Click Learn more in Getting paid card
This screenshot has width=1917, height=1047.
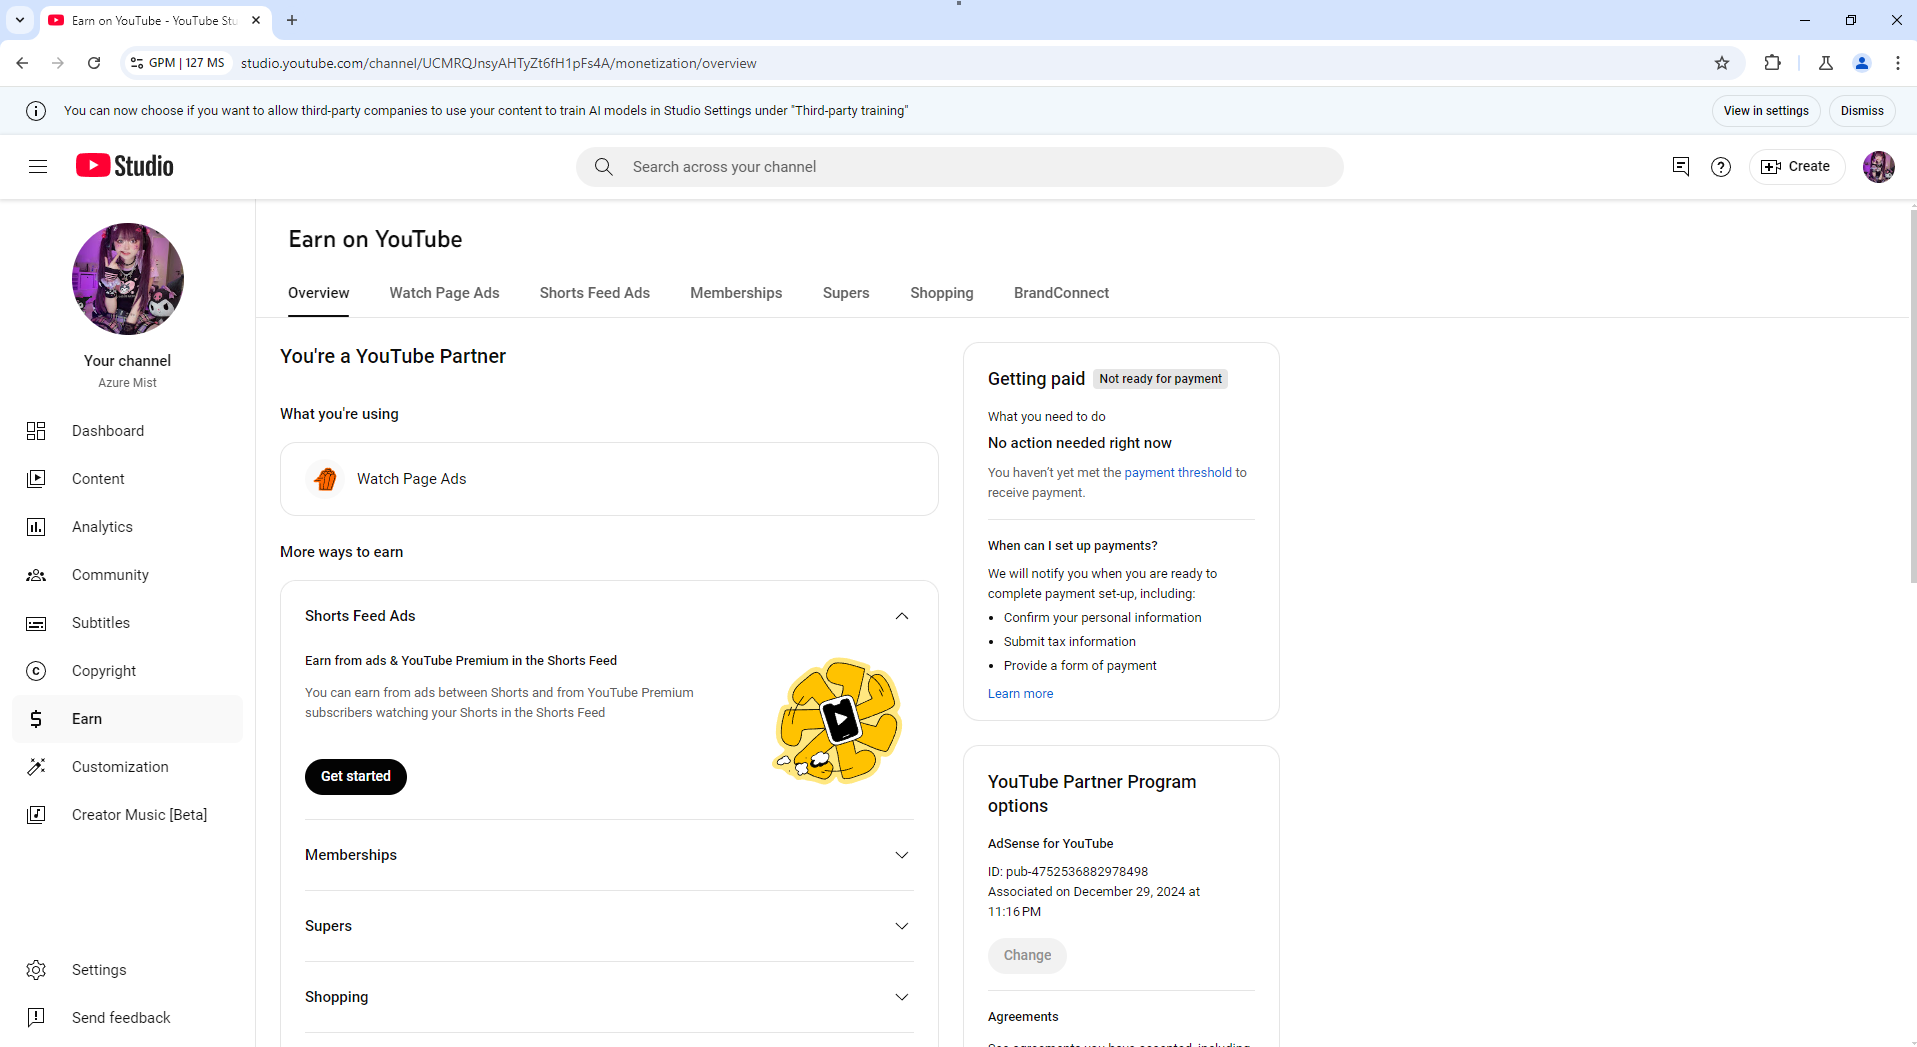click(1020, 694)
